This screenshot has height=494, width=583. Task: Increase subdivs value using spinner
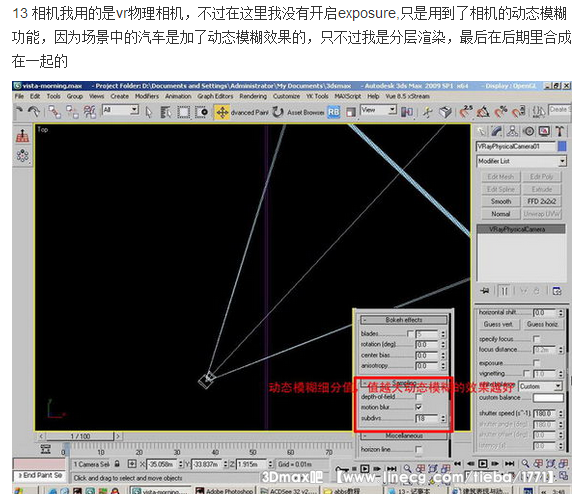click(x=443, y=416)
